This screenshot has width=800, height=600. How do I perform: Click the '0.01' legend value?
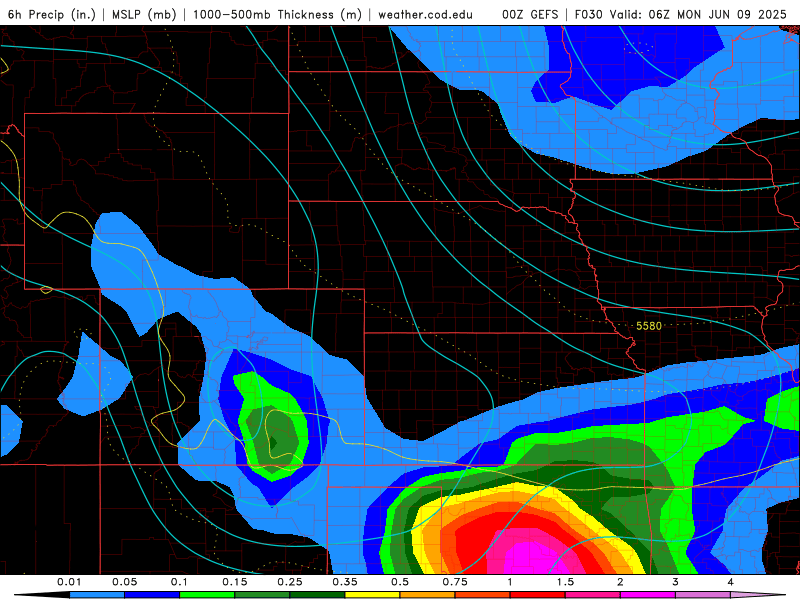(69, 582)
